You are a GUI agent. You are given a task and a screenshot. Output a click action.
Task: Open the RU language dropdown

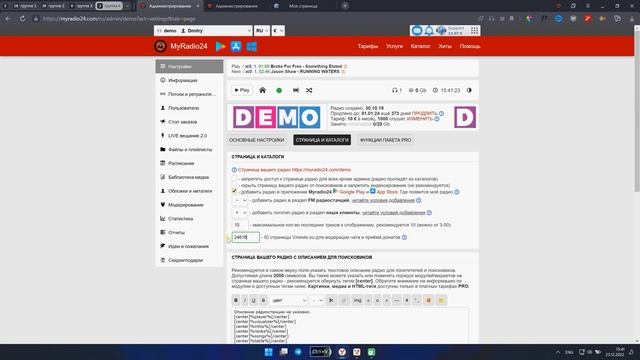click(x=262, y=31)
